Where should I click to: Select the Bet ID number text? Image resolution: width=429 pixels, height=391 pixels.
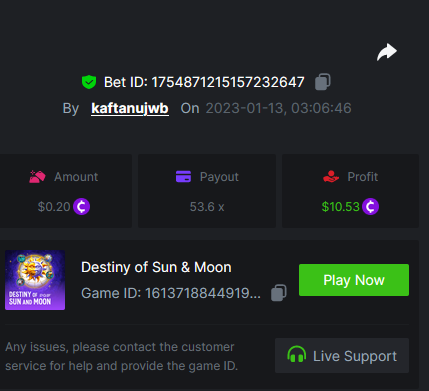[x=228, y=82]
